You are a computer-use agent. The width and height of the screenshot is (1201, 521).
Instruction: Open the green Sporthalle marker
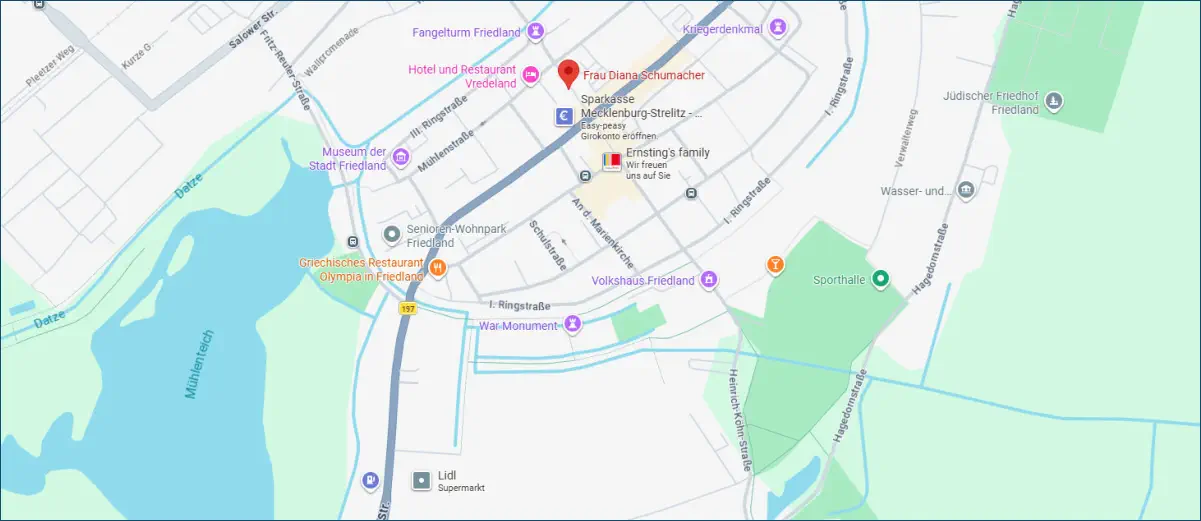click(x=880, y=280)
